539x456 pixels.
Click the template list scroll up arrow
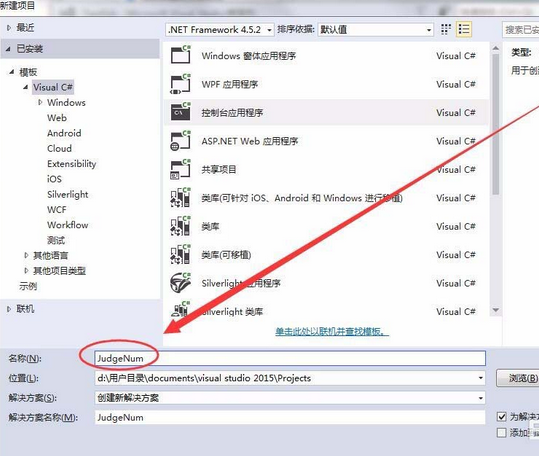tap(496, 48)
